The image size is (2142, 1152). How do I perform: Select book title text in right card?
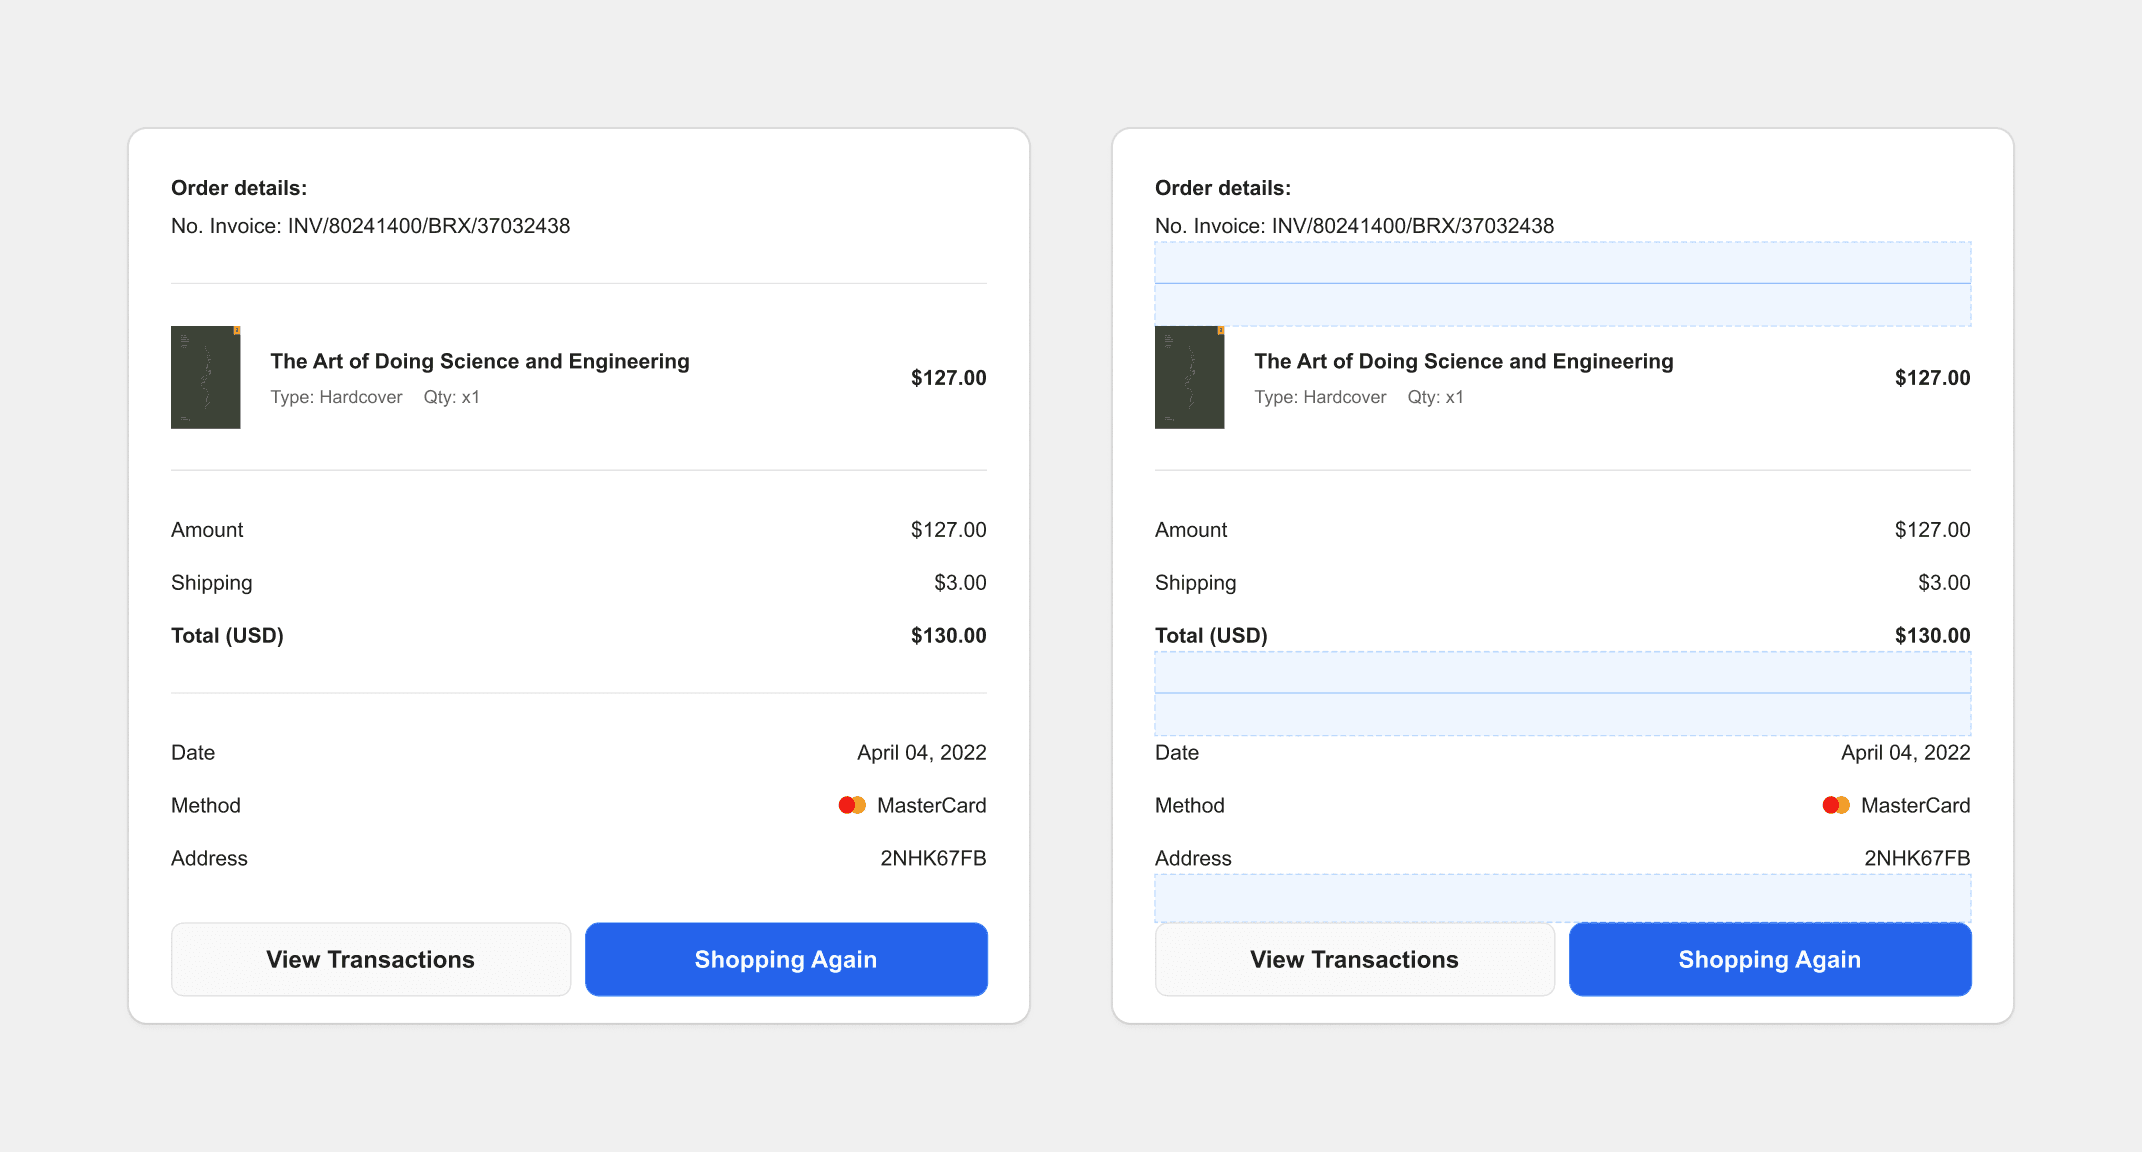1463,361
